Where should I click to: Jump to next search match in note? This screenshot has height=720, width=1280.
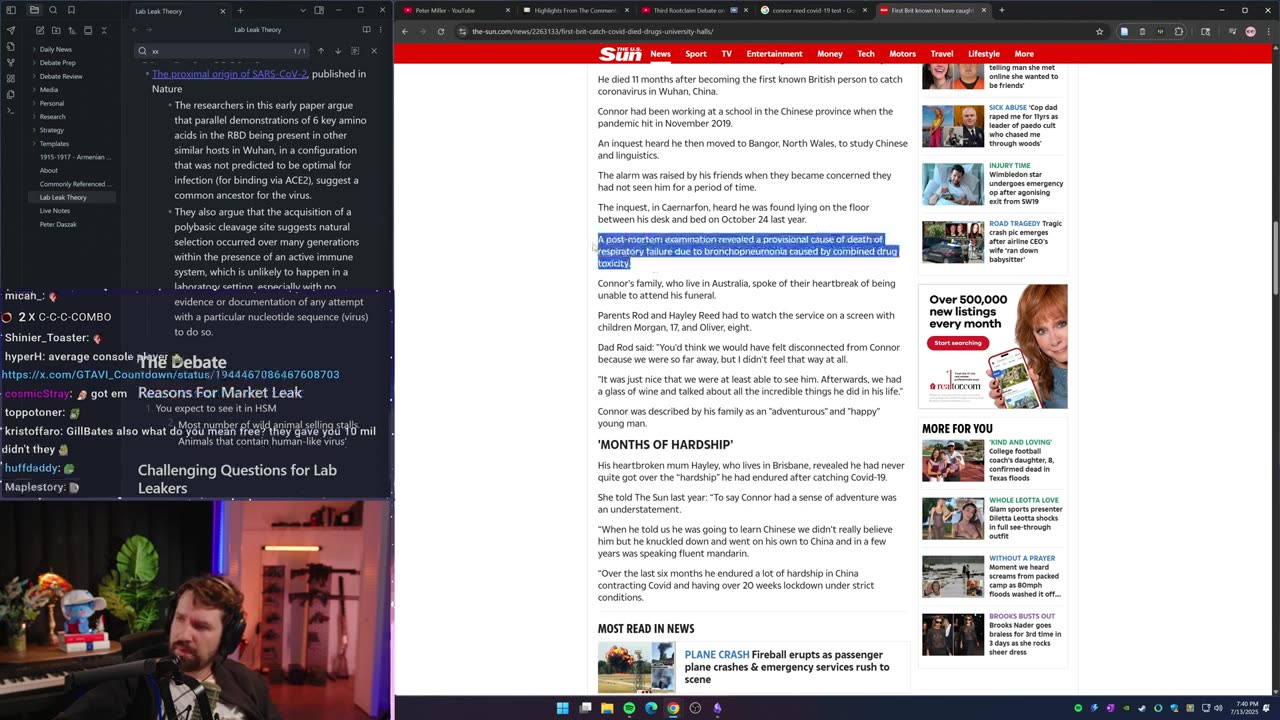click(x=338, y=51)
